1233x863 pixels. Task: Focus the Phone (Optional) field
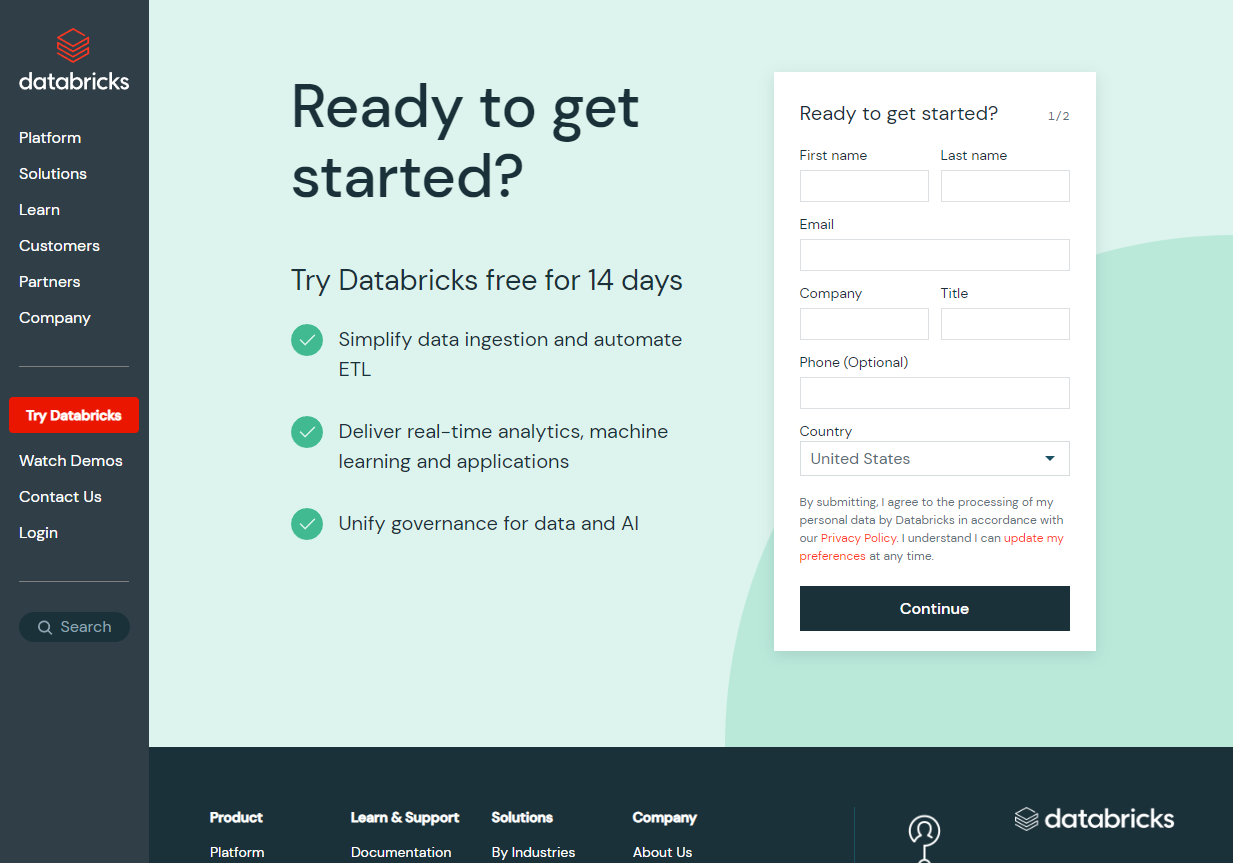(935, 393)
